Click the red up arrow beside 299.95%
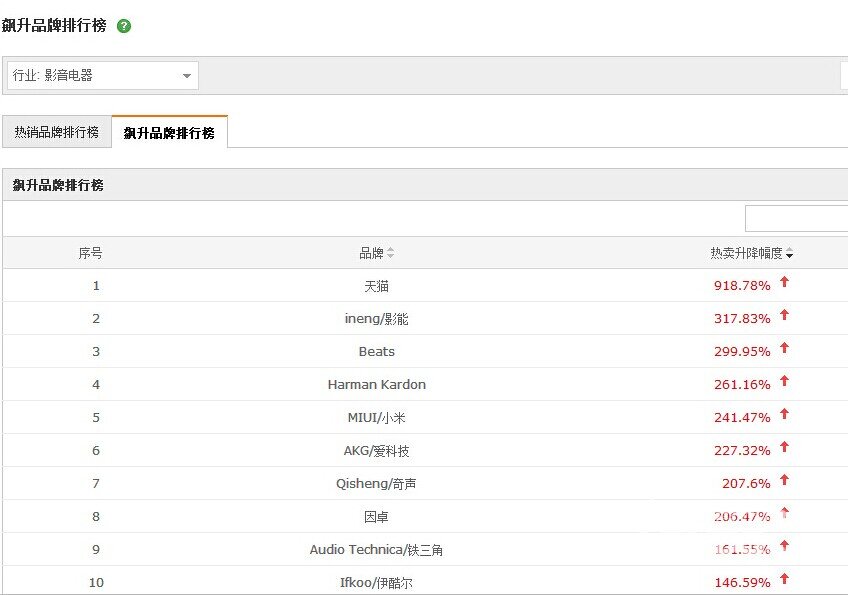Screen dimensions: 848x595 [784, 348]
